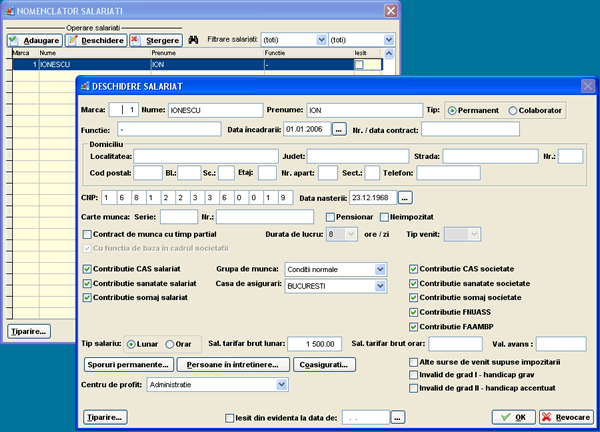Click Nume input field with IONESCU
This screenshot has height=432, width=600.
[215, 110]
